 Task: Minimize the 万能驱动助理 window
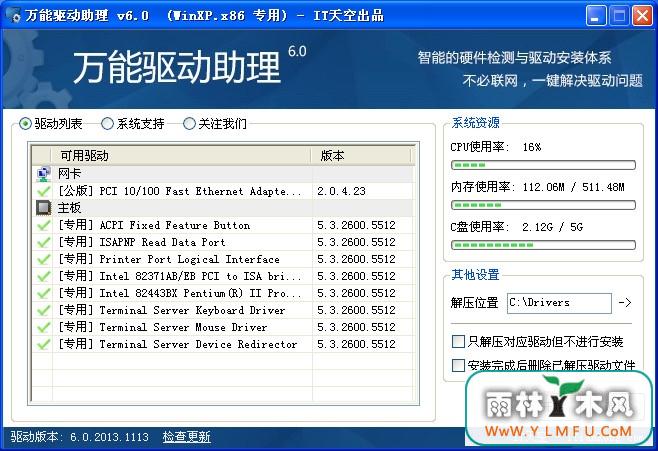(596, 16)
